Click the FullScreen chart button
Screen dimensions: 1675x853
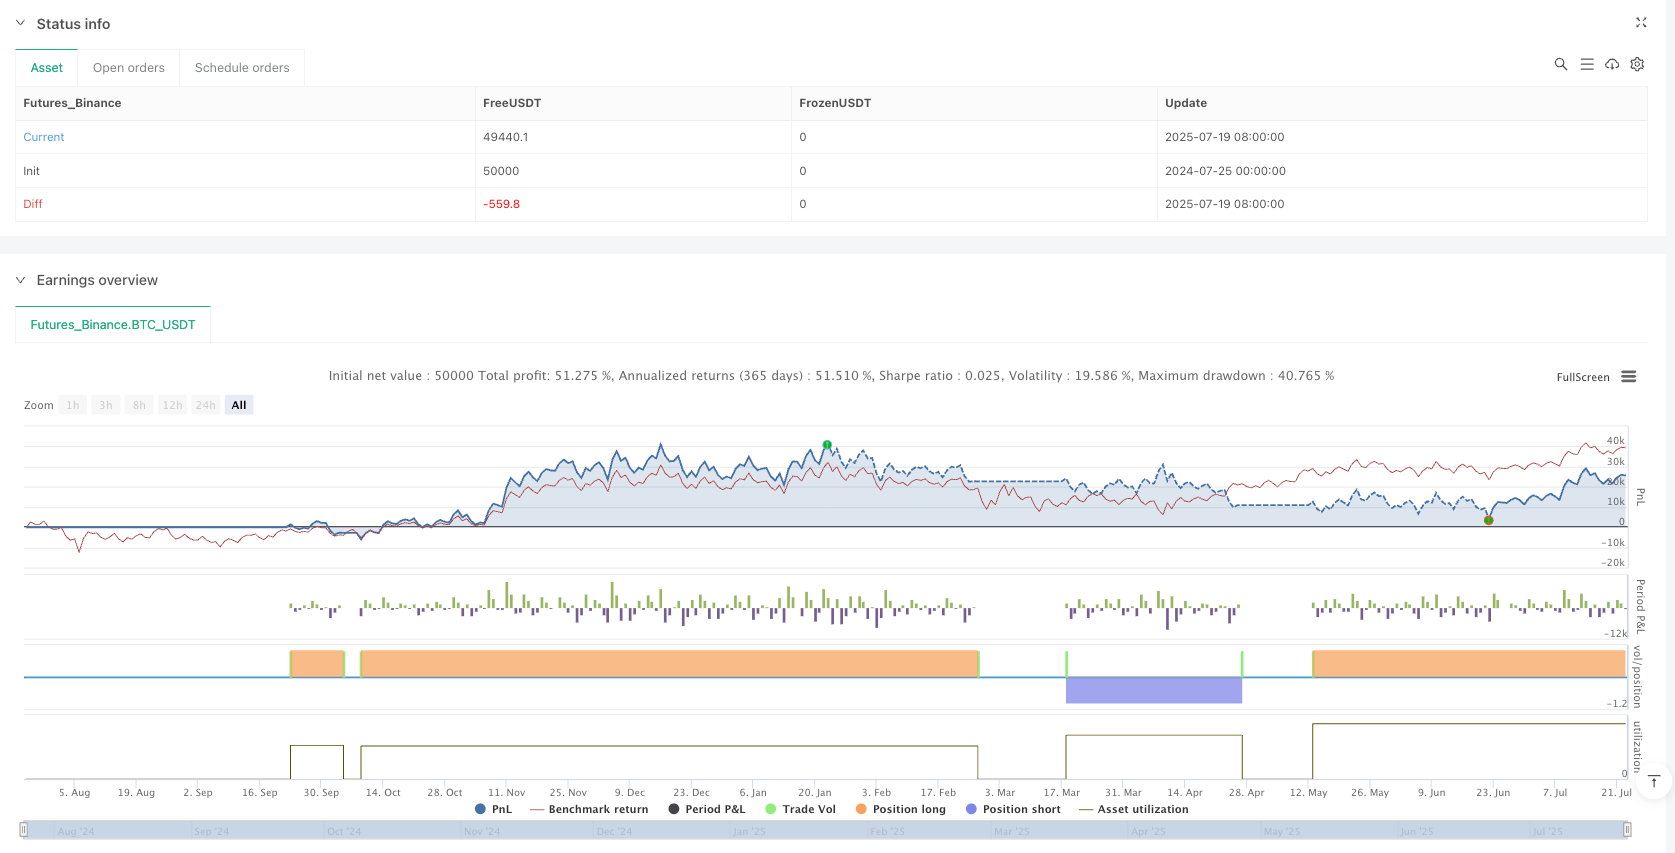point(1582,377)
